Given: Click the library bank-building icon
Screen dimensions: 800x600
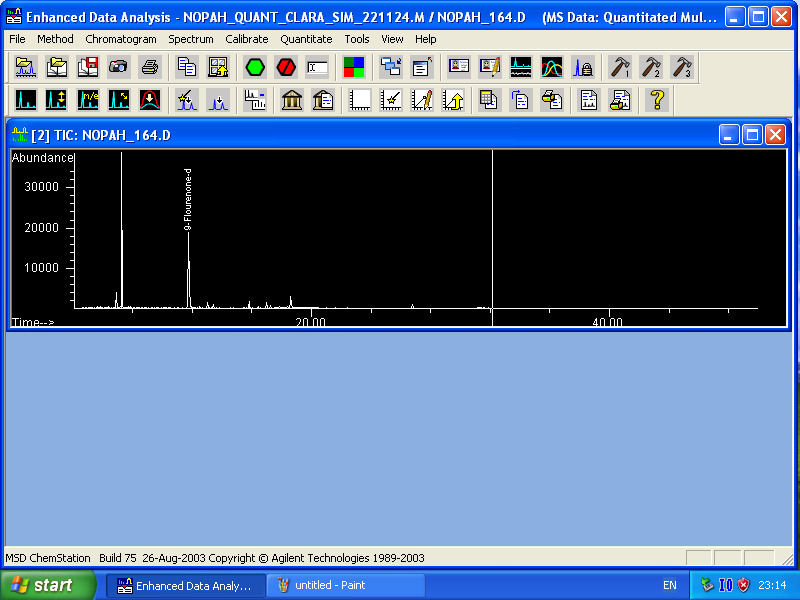Looking at the screenshot, I should (x=292, y=100).
